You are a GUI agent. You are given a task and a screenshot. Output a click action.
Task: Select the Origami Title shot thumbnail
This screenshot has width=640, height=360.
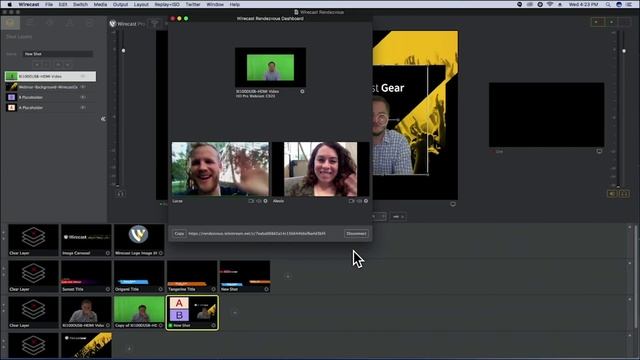point(139,276)
